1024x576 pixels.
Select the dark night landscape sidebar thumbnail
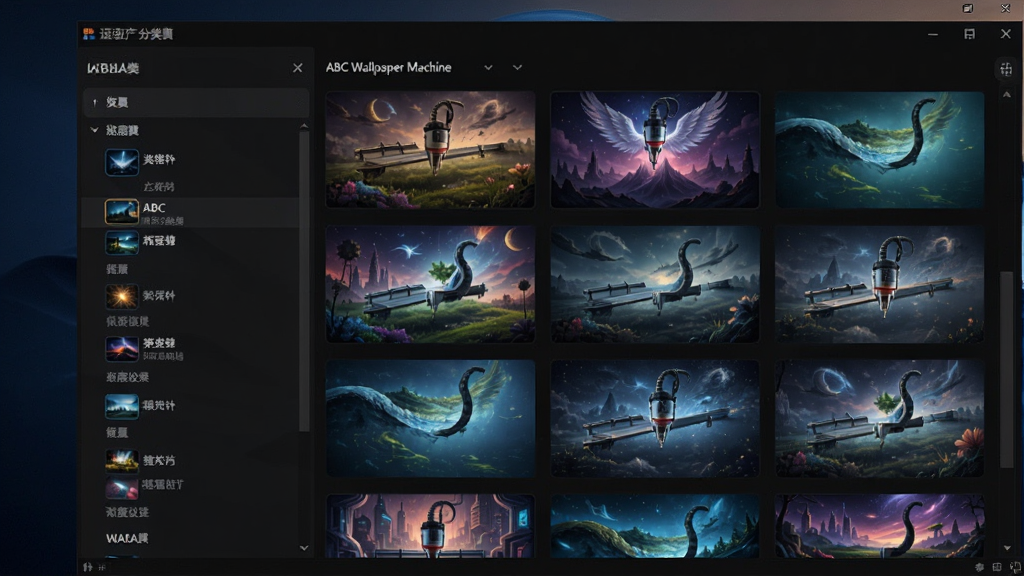click(x=122, y=242)
